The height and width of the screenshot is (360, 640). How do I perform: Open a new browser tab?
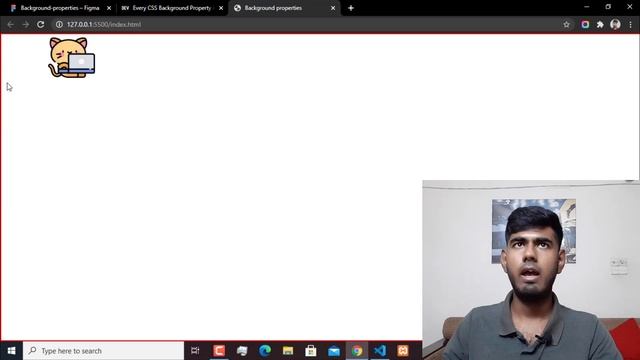click(x=351, y=8)
